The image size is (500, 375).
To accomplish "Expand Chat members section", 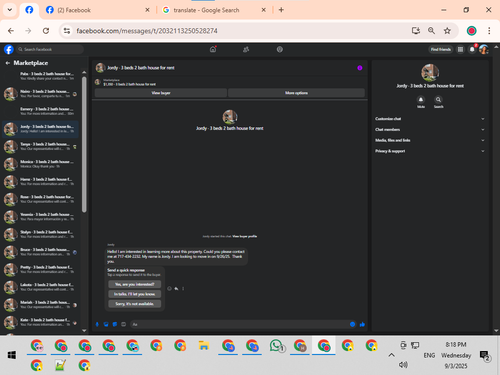I will [430, 129].
